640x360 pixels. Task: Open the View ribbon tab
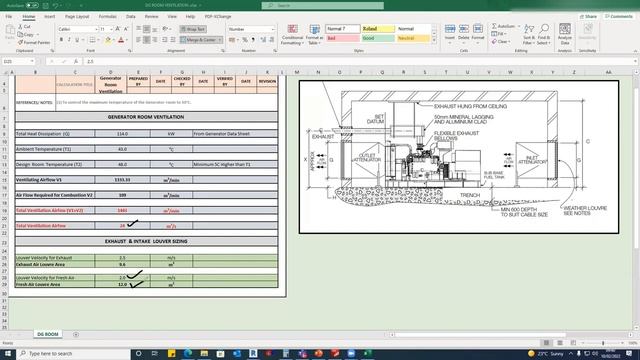[172, 16]
